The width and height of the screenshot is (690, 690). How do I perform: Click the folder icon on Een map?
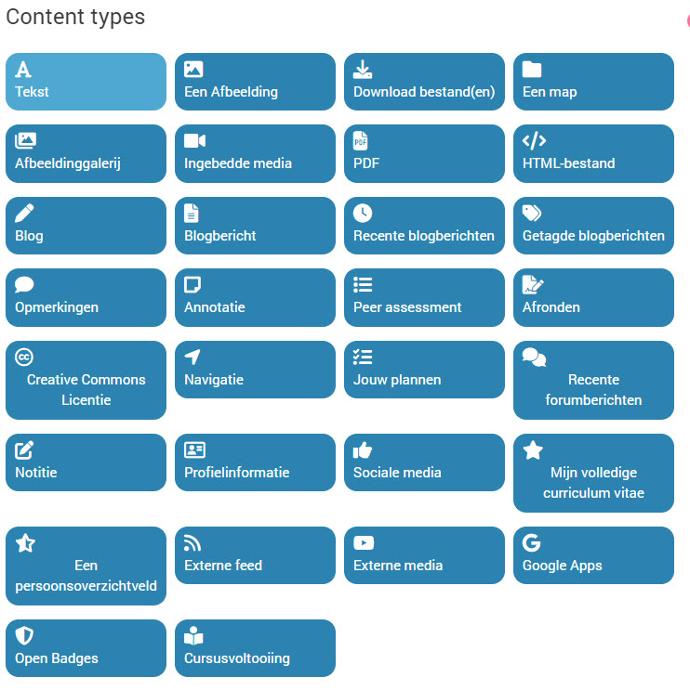532,69
